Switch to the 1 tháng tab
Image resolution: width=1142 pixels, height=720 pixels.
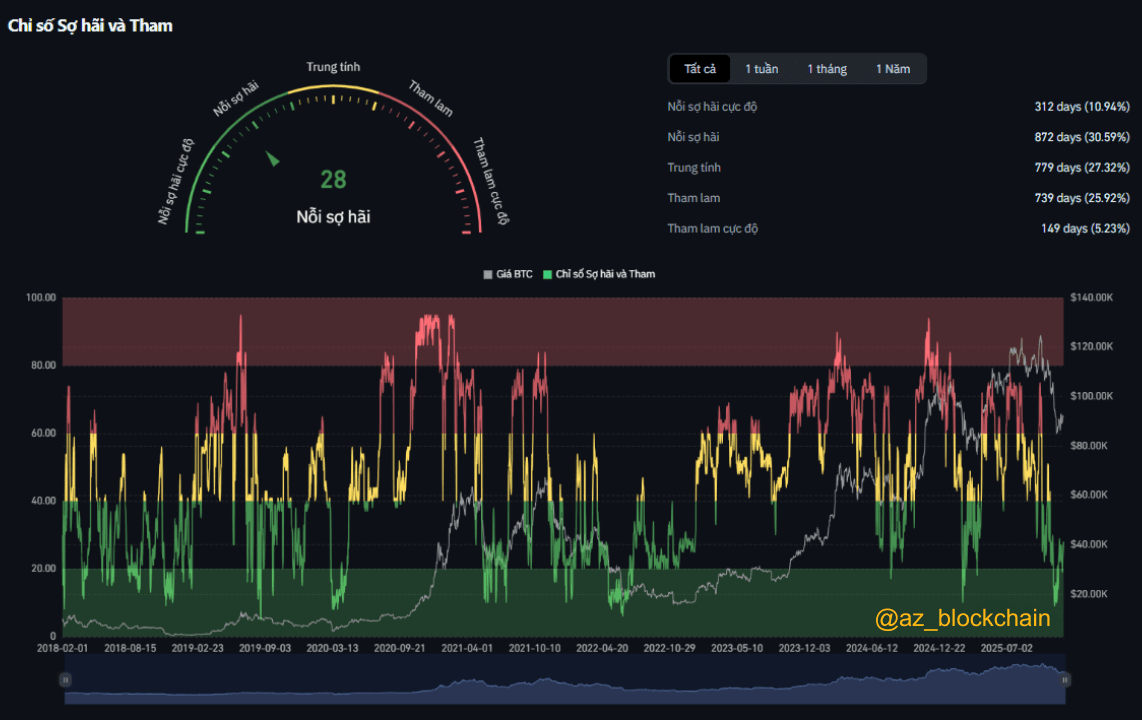(x=827, y=69)
